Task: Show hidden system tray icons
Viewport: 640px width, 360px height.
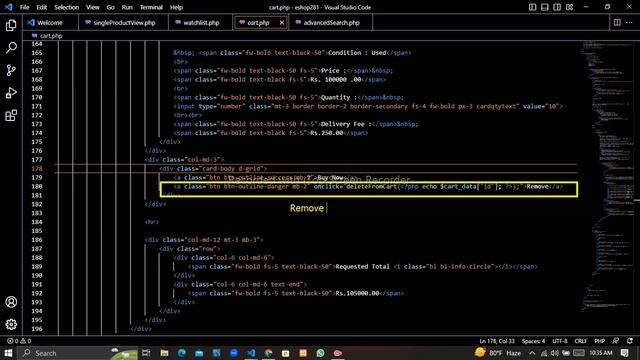Action: pos(532,353)
